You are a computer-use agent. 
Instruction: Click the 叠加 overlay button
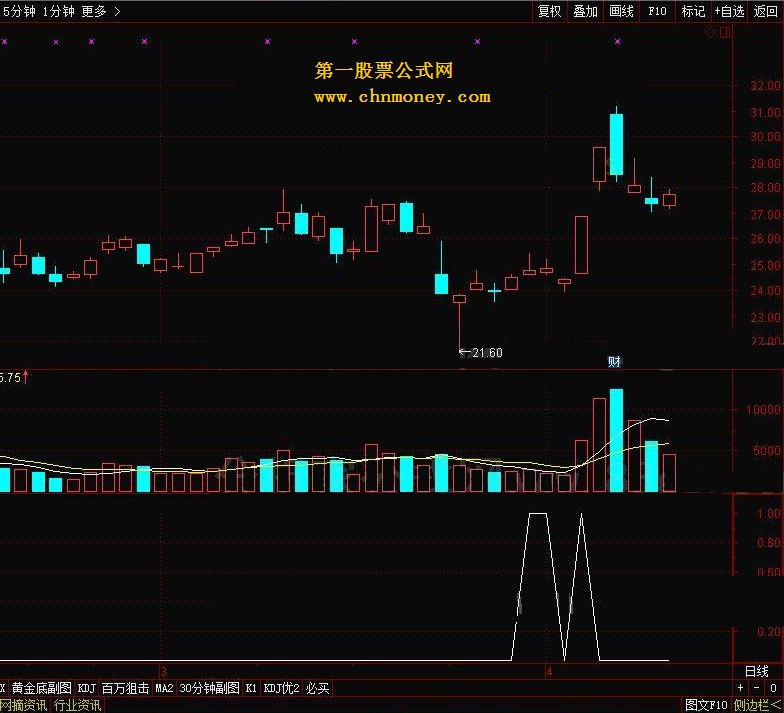[x=585, y=11]
